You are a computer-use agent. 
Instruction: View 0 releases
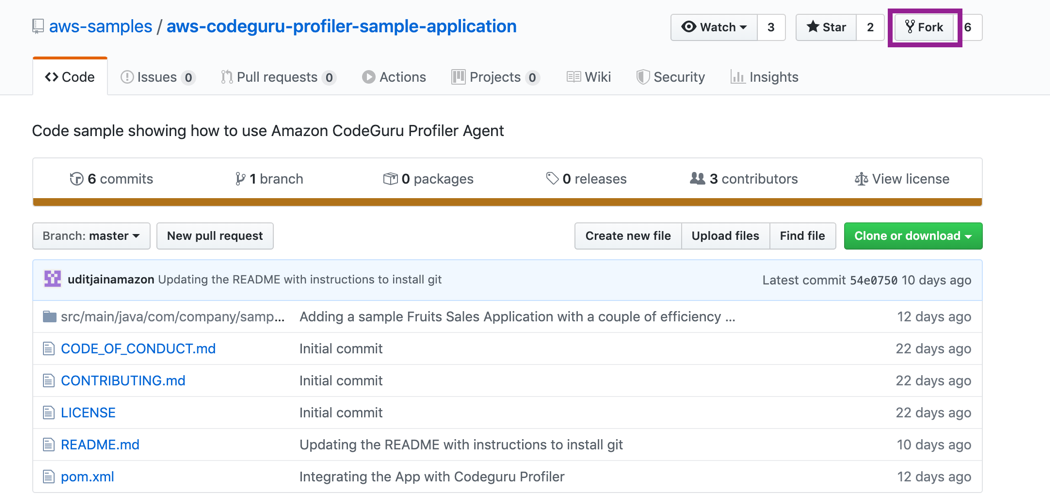(x=587, y=179)
